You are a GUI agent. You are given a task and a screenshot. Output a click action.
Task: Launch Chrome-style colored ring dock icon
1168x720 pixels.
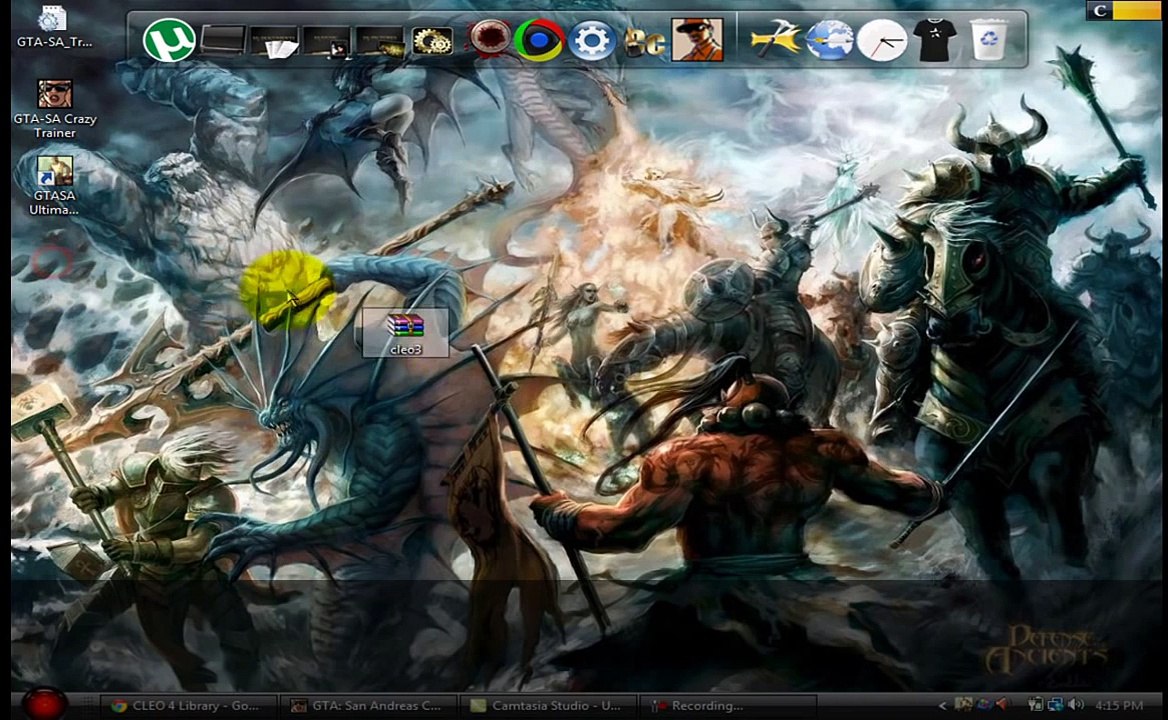(x=539, y=40)
